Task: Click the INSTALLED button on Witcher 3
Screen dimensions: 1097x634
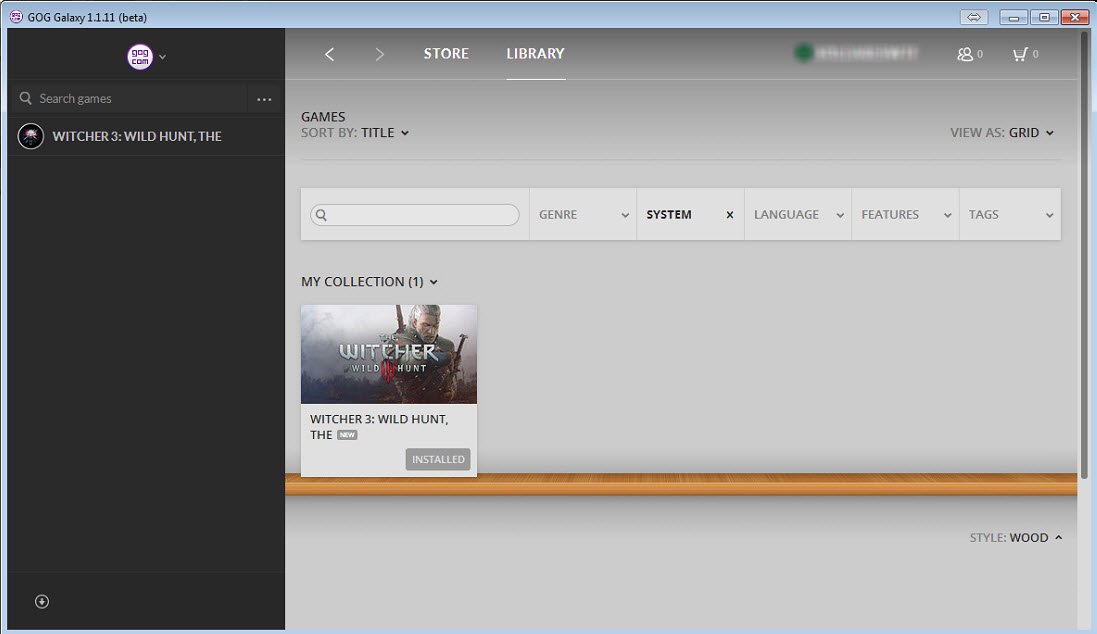Action: (438, 459)
